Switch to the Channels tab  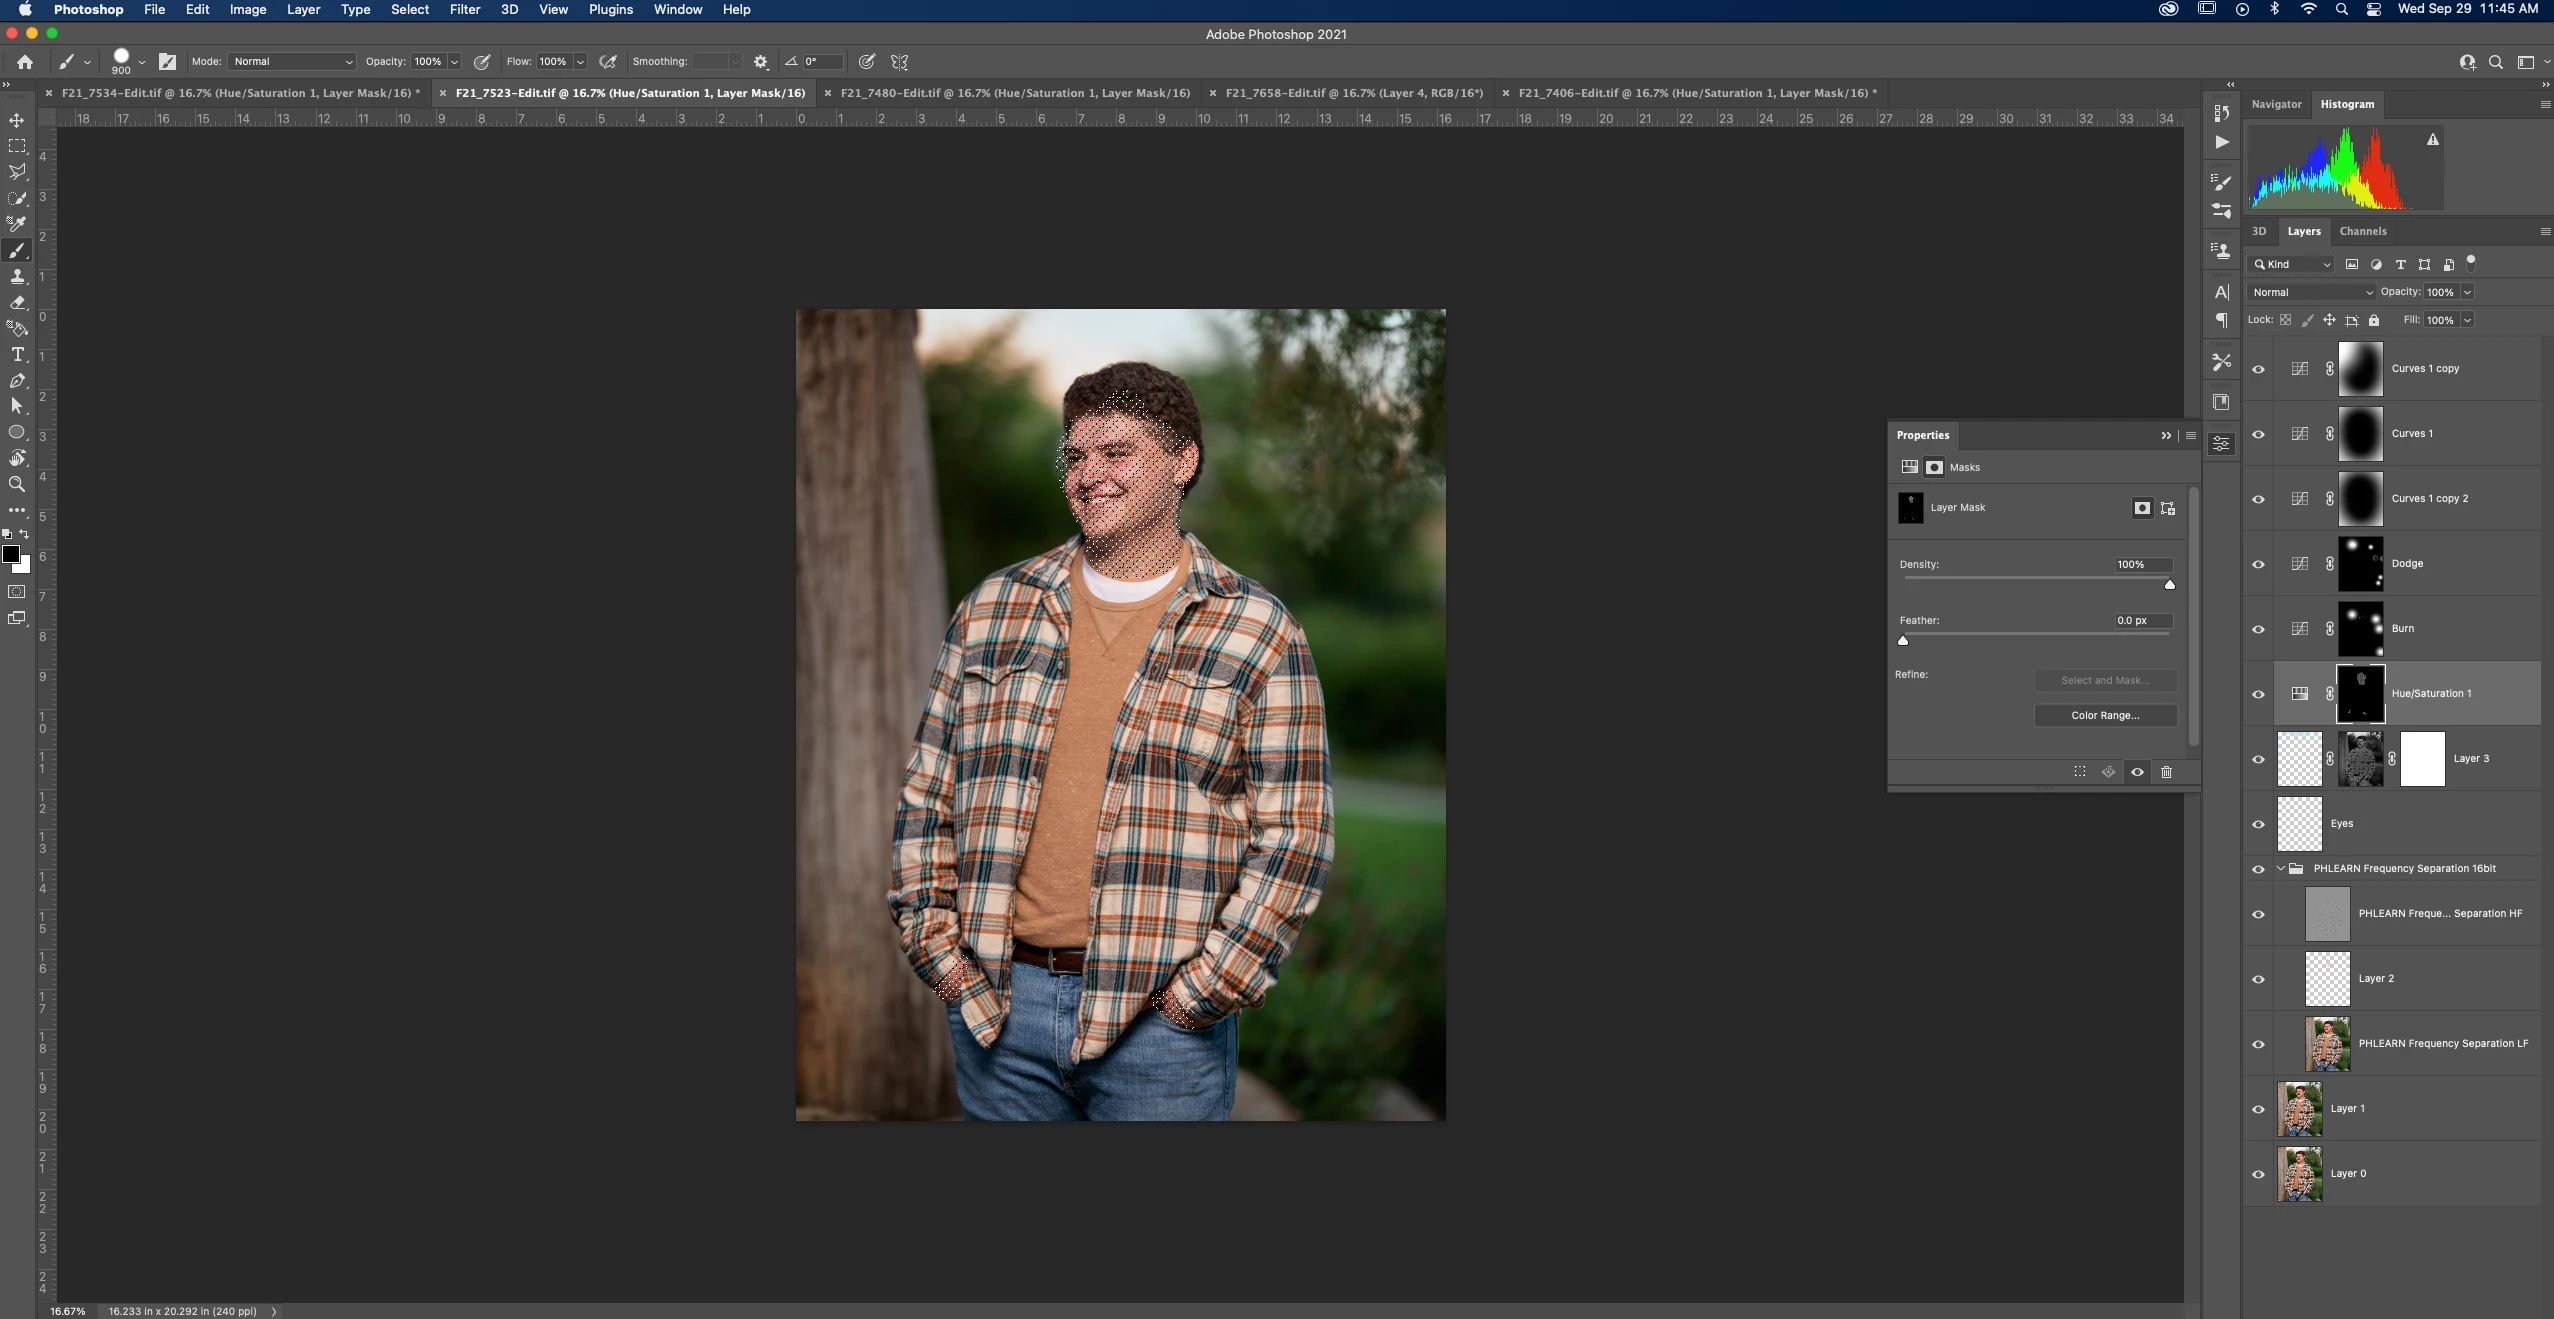(x=2362, y=231)
